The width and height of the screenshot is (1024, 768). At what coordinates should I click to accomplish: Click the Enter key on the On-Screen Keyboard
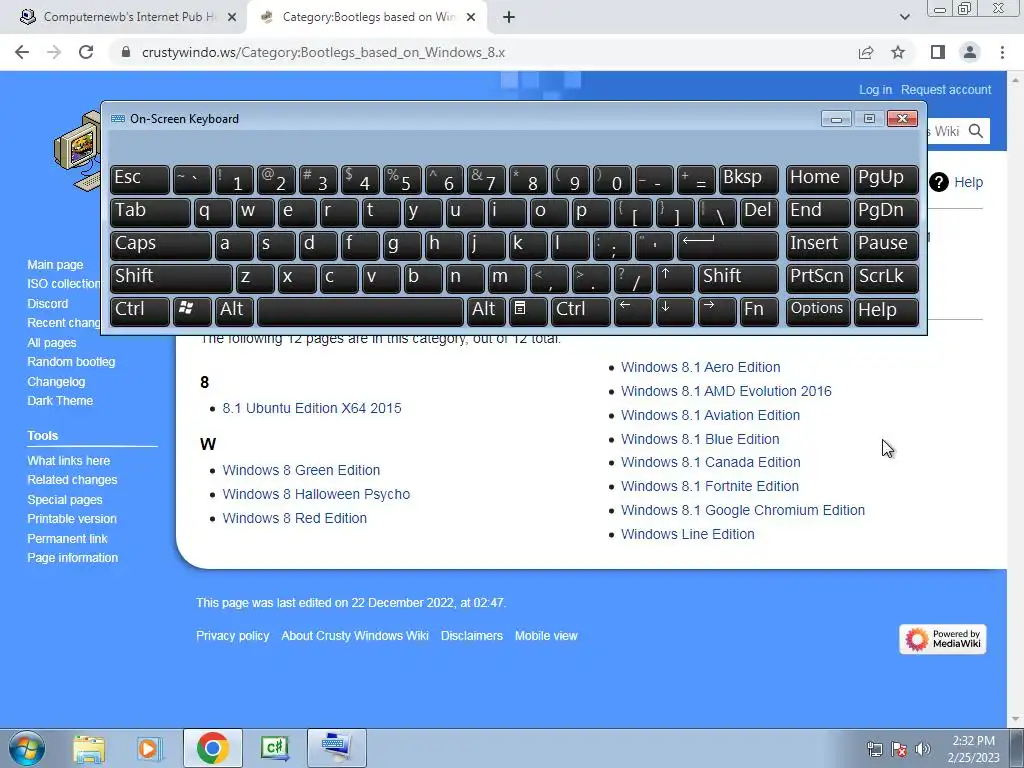[728, 245]
